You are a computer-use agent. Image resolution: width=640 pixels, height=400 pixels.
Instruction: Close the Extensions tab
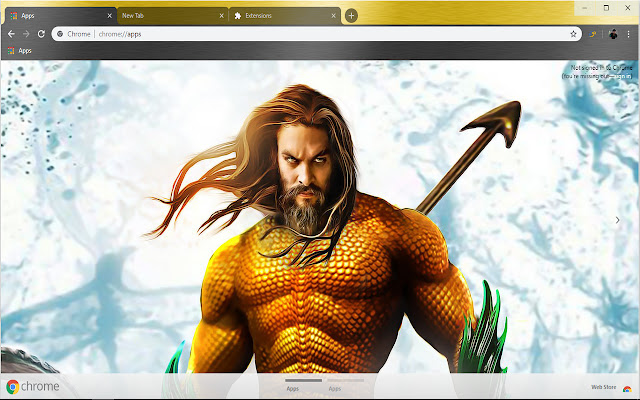click(x=333, y=16)
